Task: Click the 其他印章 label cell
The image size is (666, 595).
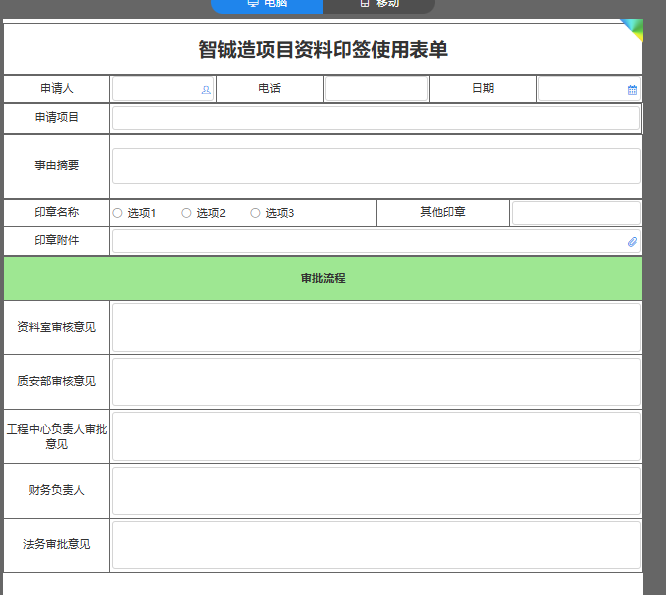Action: [x=443, y=212]
